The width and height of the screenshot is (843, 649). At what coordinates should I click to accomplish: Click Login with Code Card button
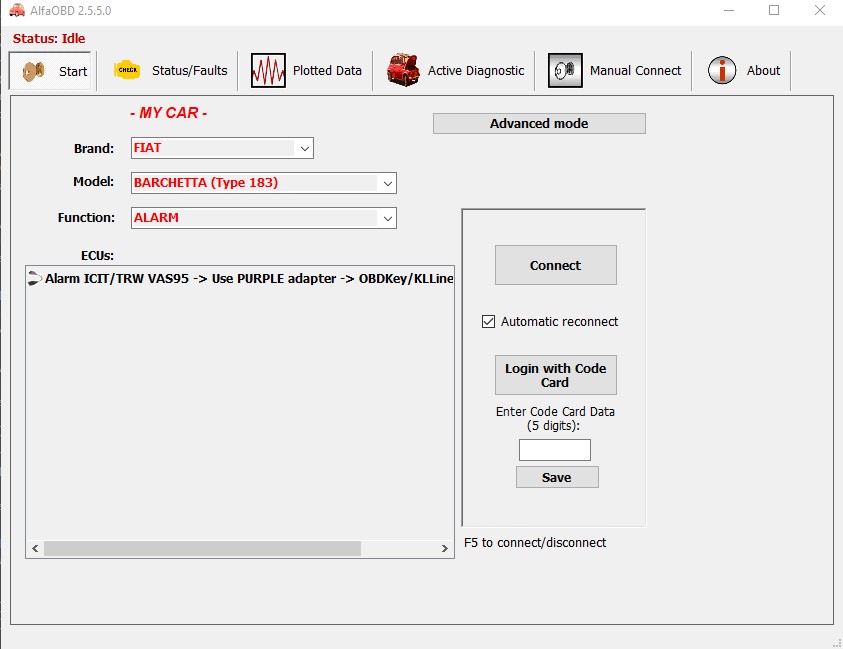[555, 375]
